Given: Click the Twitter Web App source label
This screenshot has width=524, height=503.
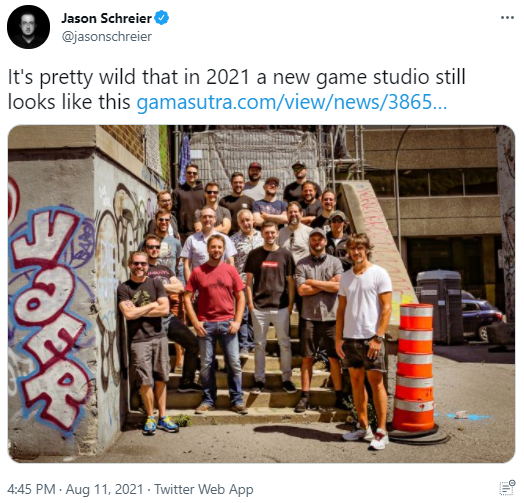Looking at the screenshot, I should coord(204,489).
